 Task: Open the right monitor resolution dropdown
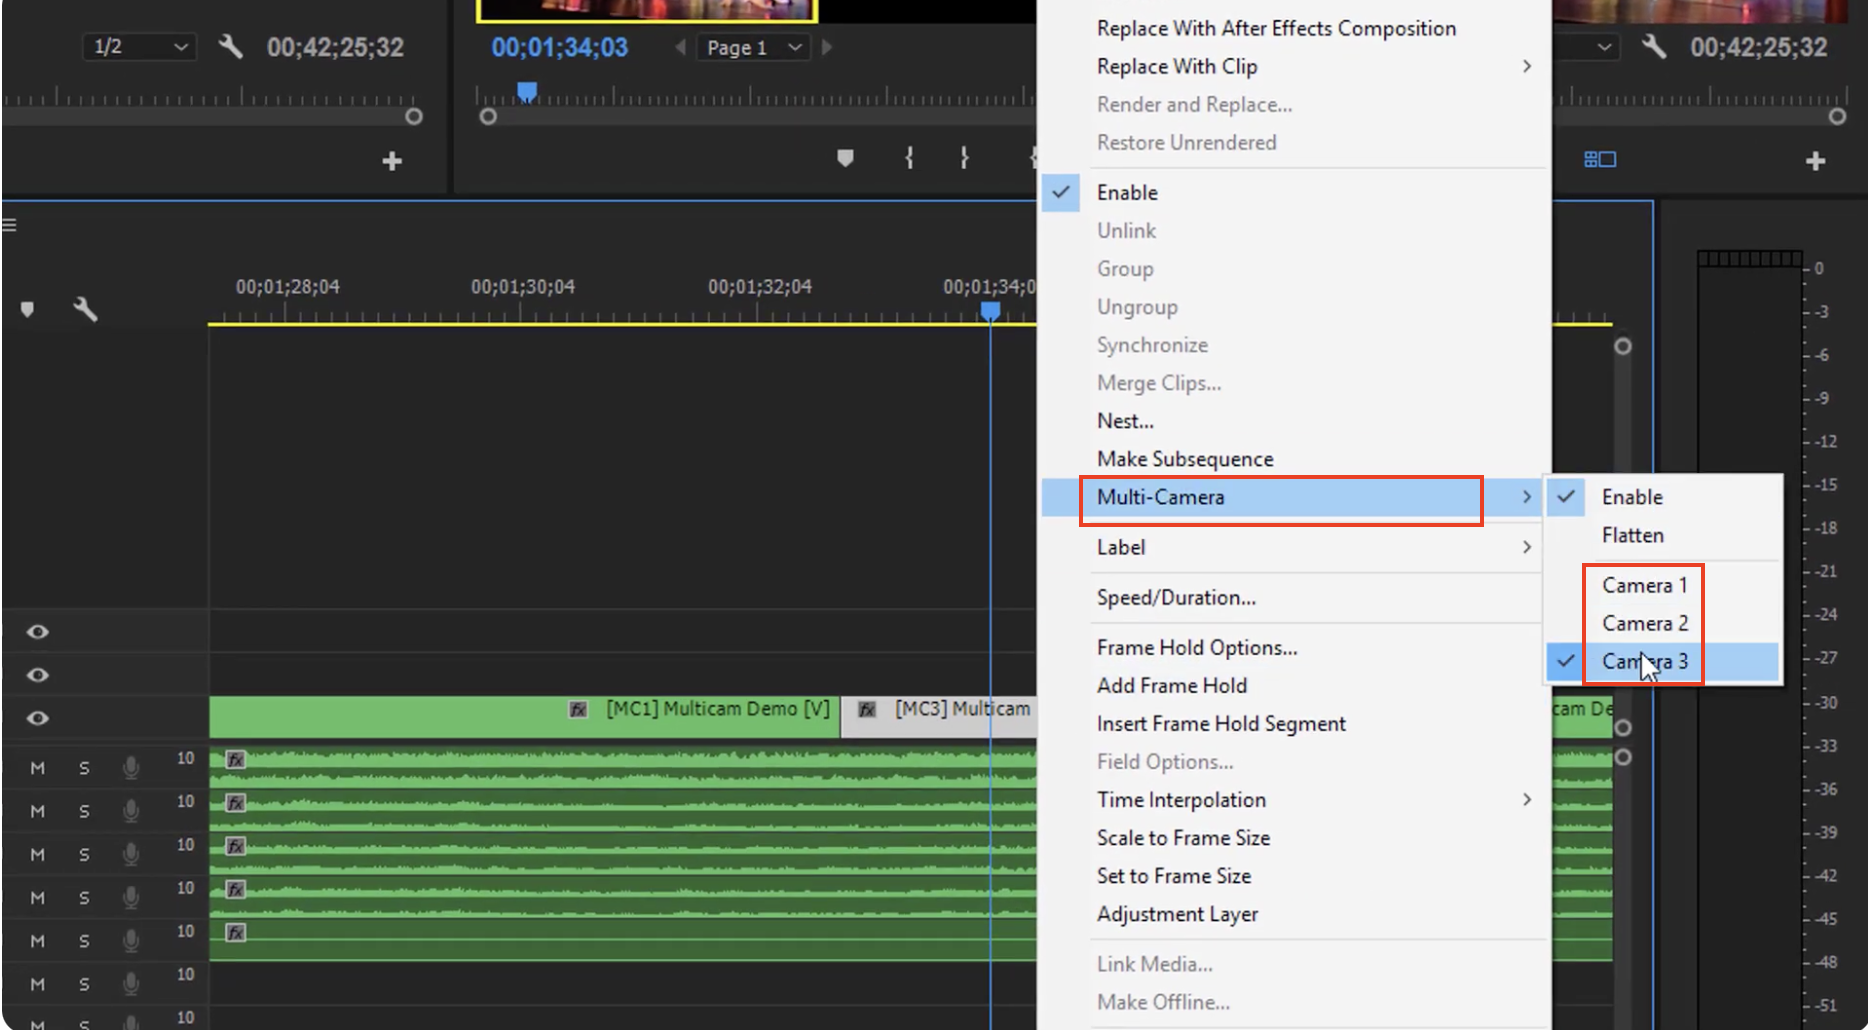click(1604, 47)
